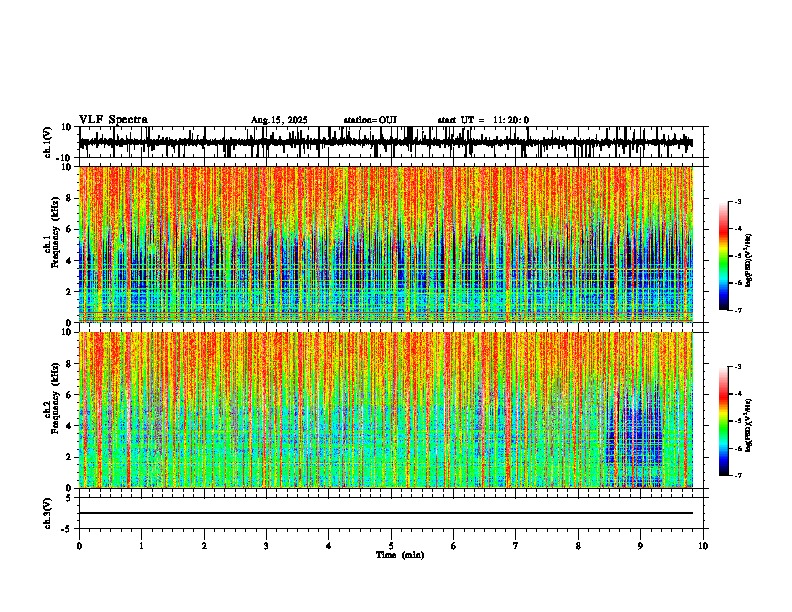Click the ch.1 voltage waveform trace
The height and width of the screenshot is (612, 792).
386,143
